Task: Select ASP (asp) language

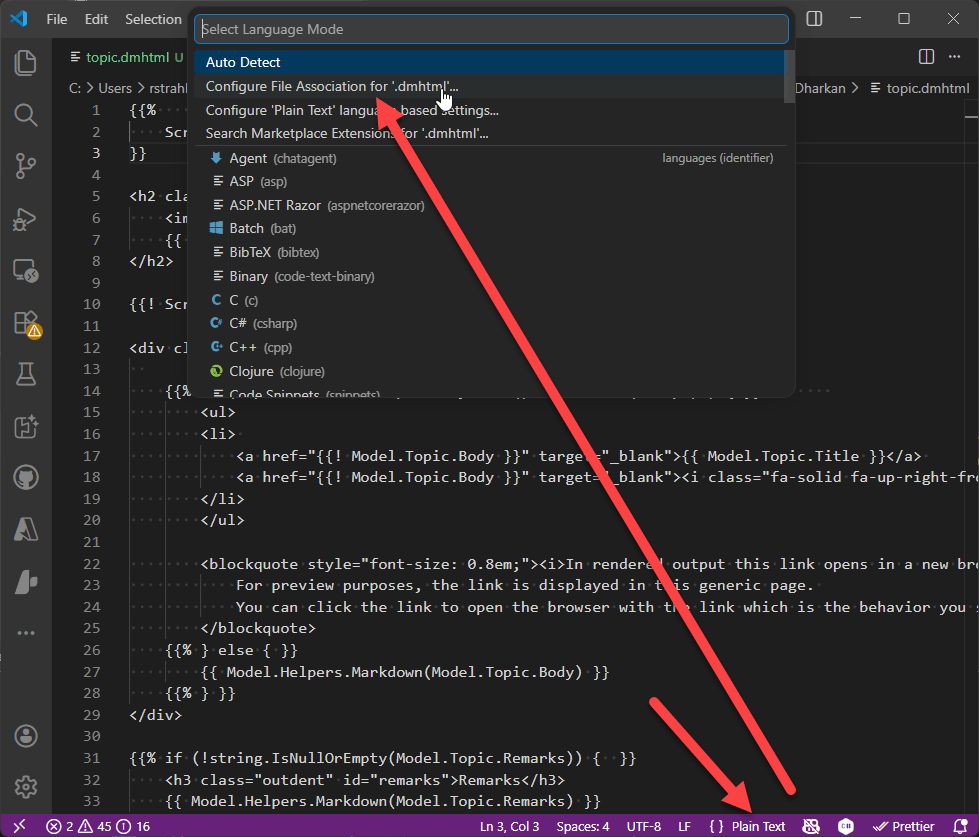Action: coord(490,182)
